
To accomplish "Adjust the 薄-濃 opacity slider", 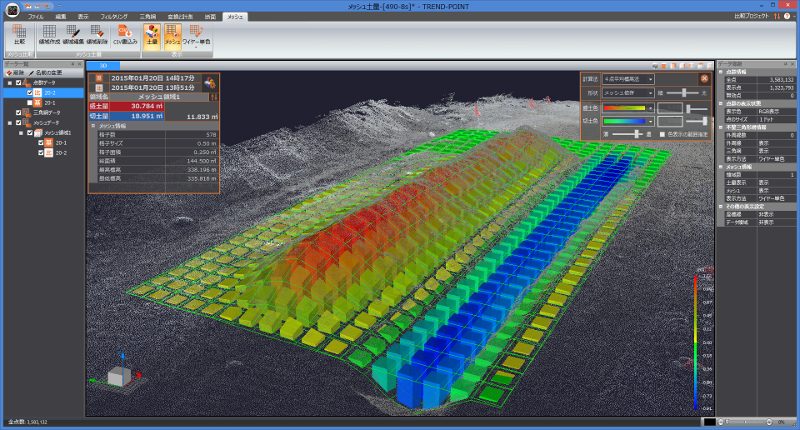I will coord(628,134).
